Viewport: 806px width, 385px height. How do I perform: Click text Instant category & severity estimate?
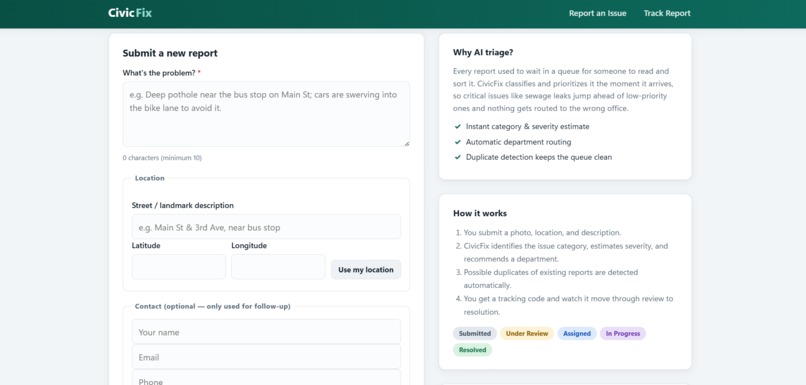(527, 126)
